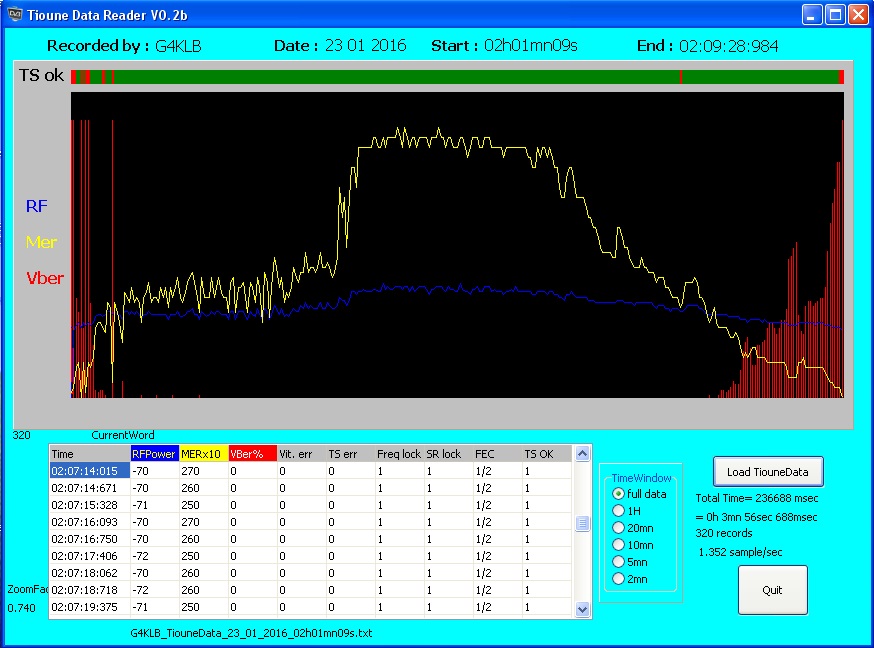Image resolution: width=874 pixels, height=648 pixels.
Task: Switch the time window to 20mn
Action: pos(618,528)
